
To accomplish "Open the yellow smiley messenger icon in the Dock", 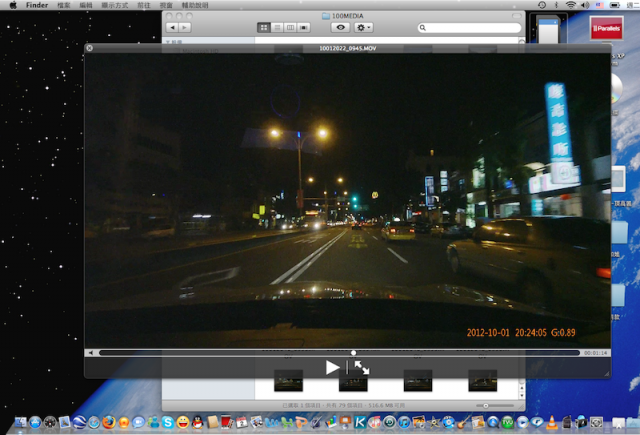I will point(183,422).
